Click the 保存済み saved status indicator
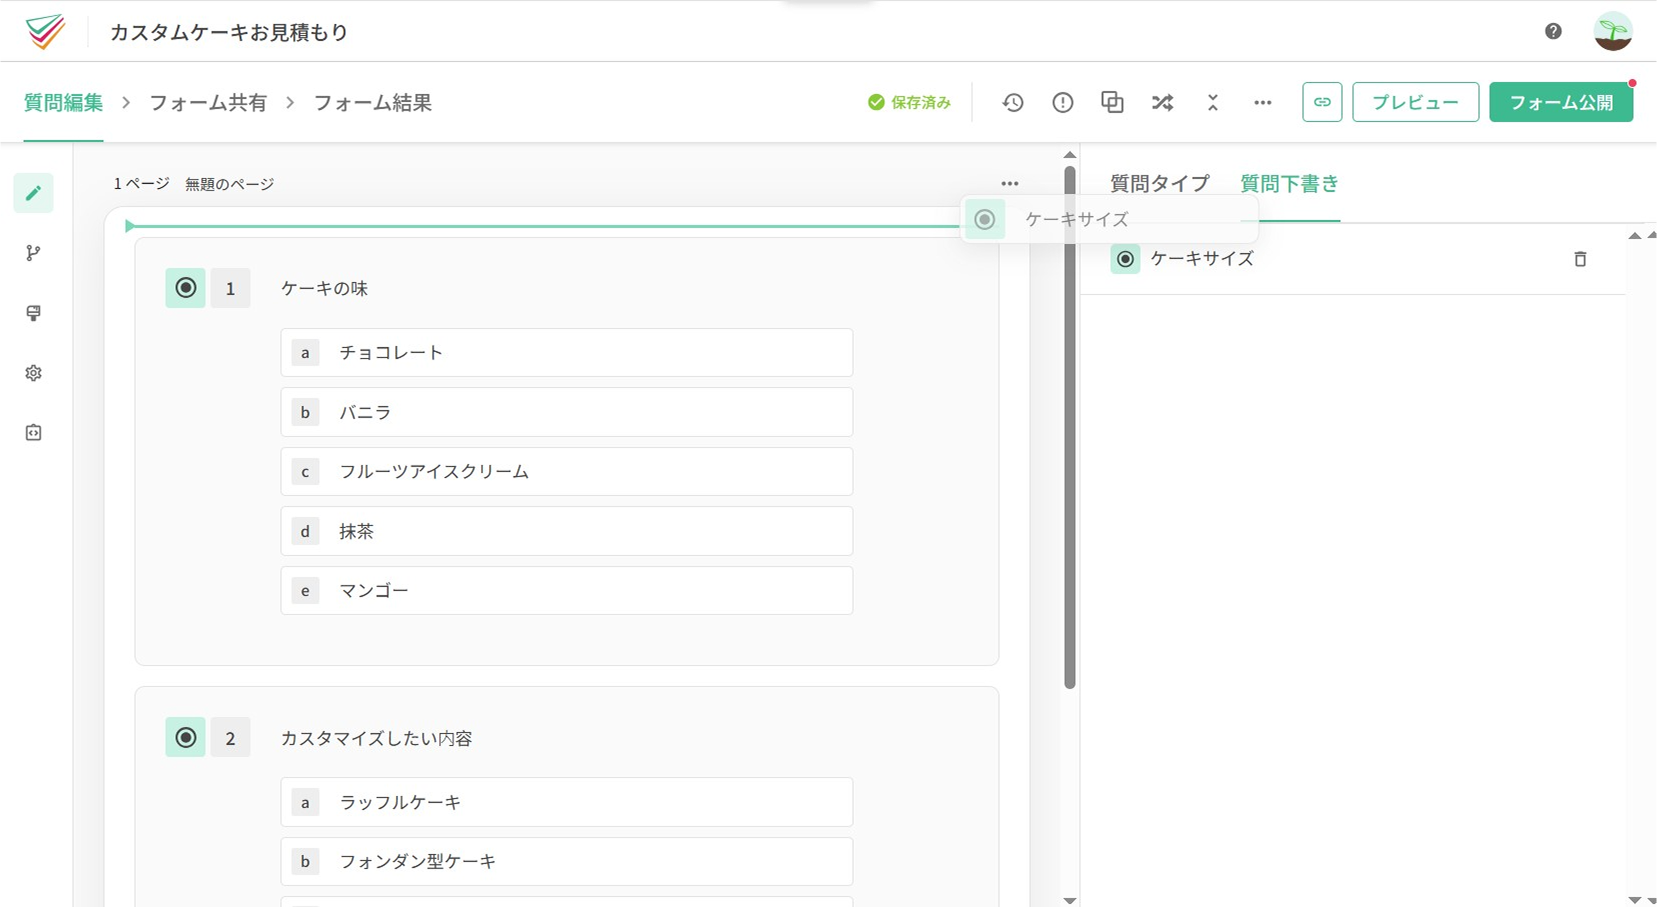This screenshot has width=1657, height=907. pos(910,102)
